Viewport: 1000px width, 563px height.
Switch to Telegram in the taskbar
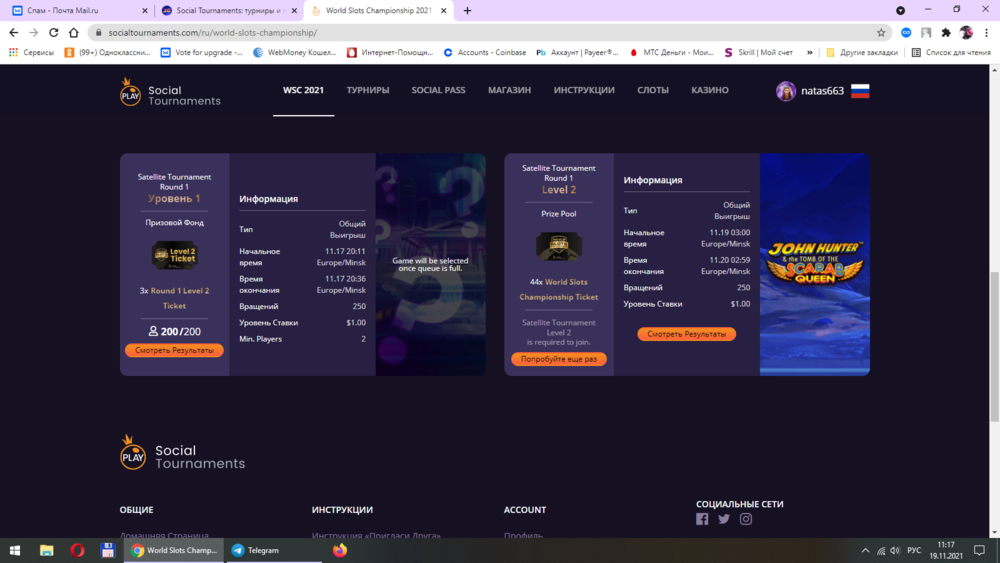point(273,550)
